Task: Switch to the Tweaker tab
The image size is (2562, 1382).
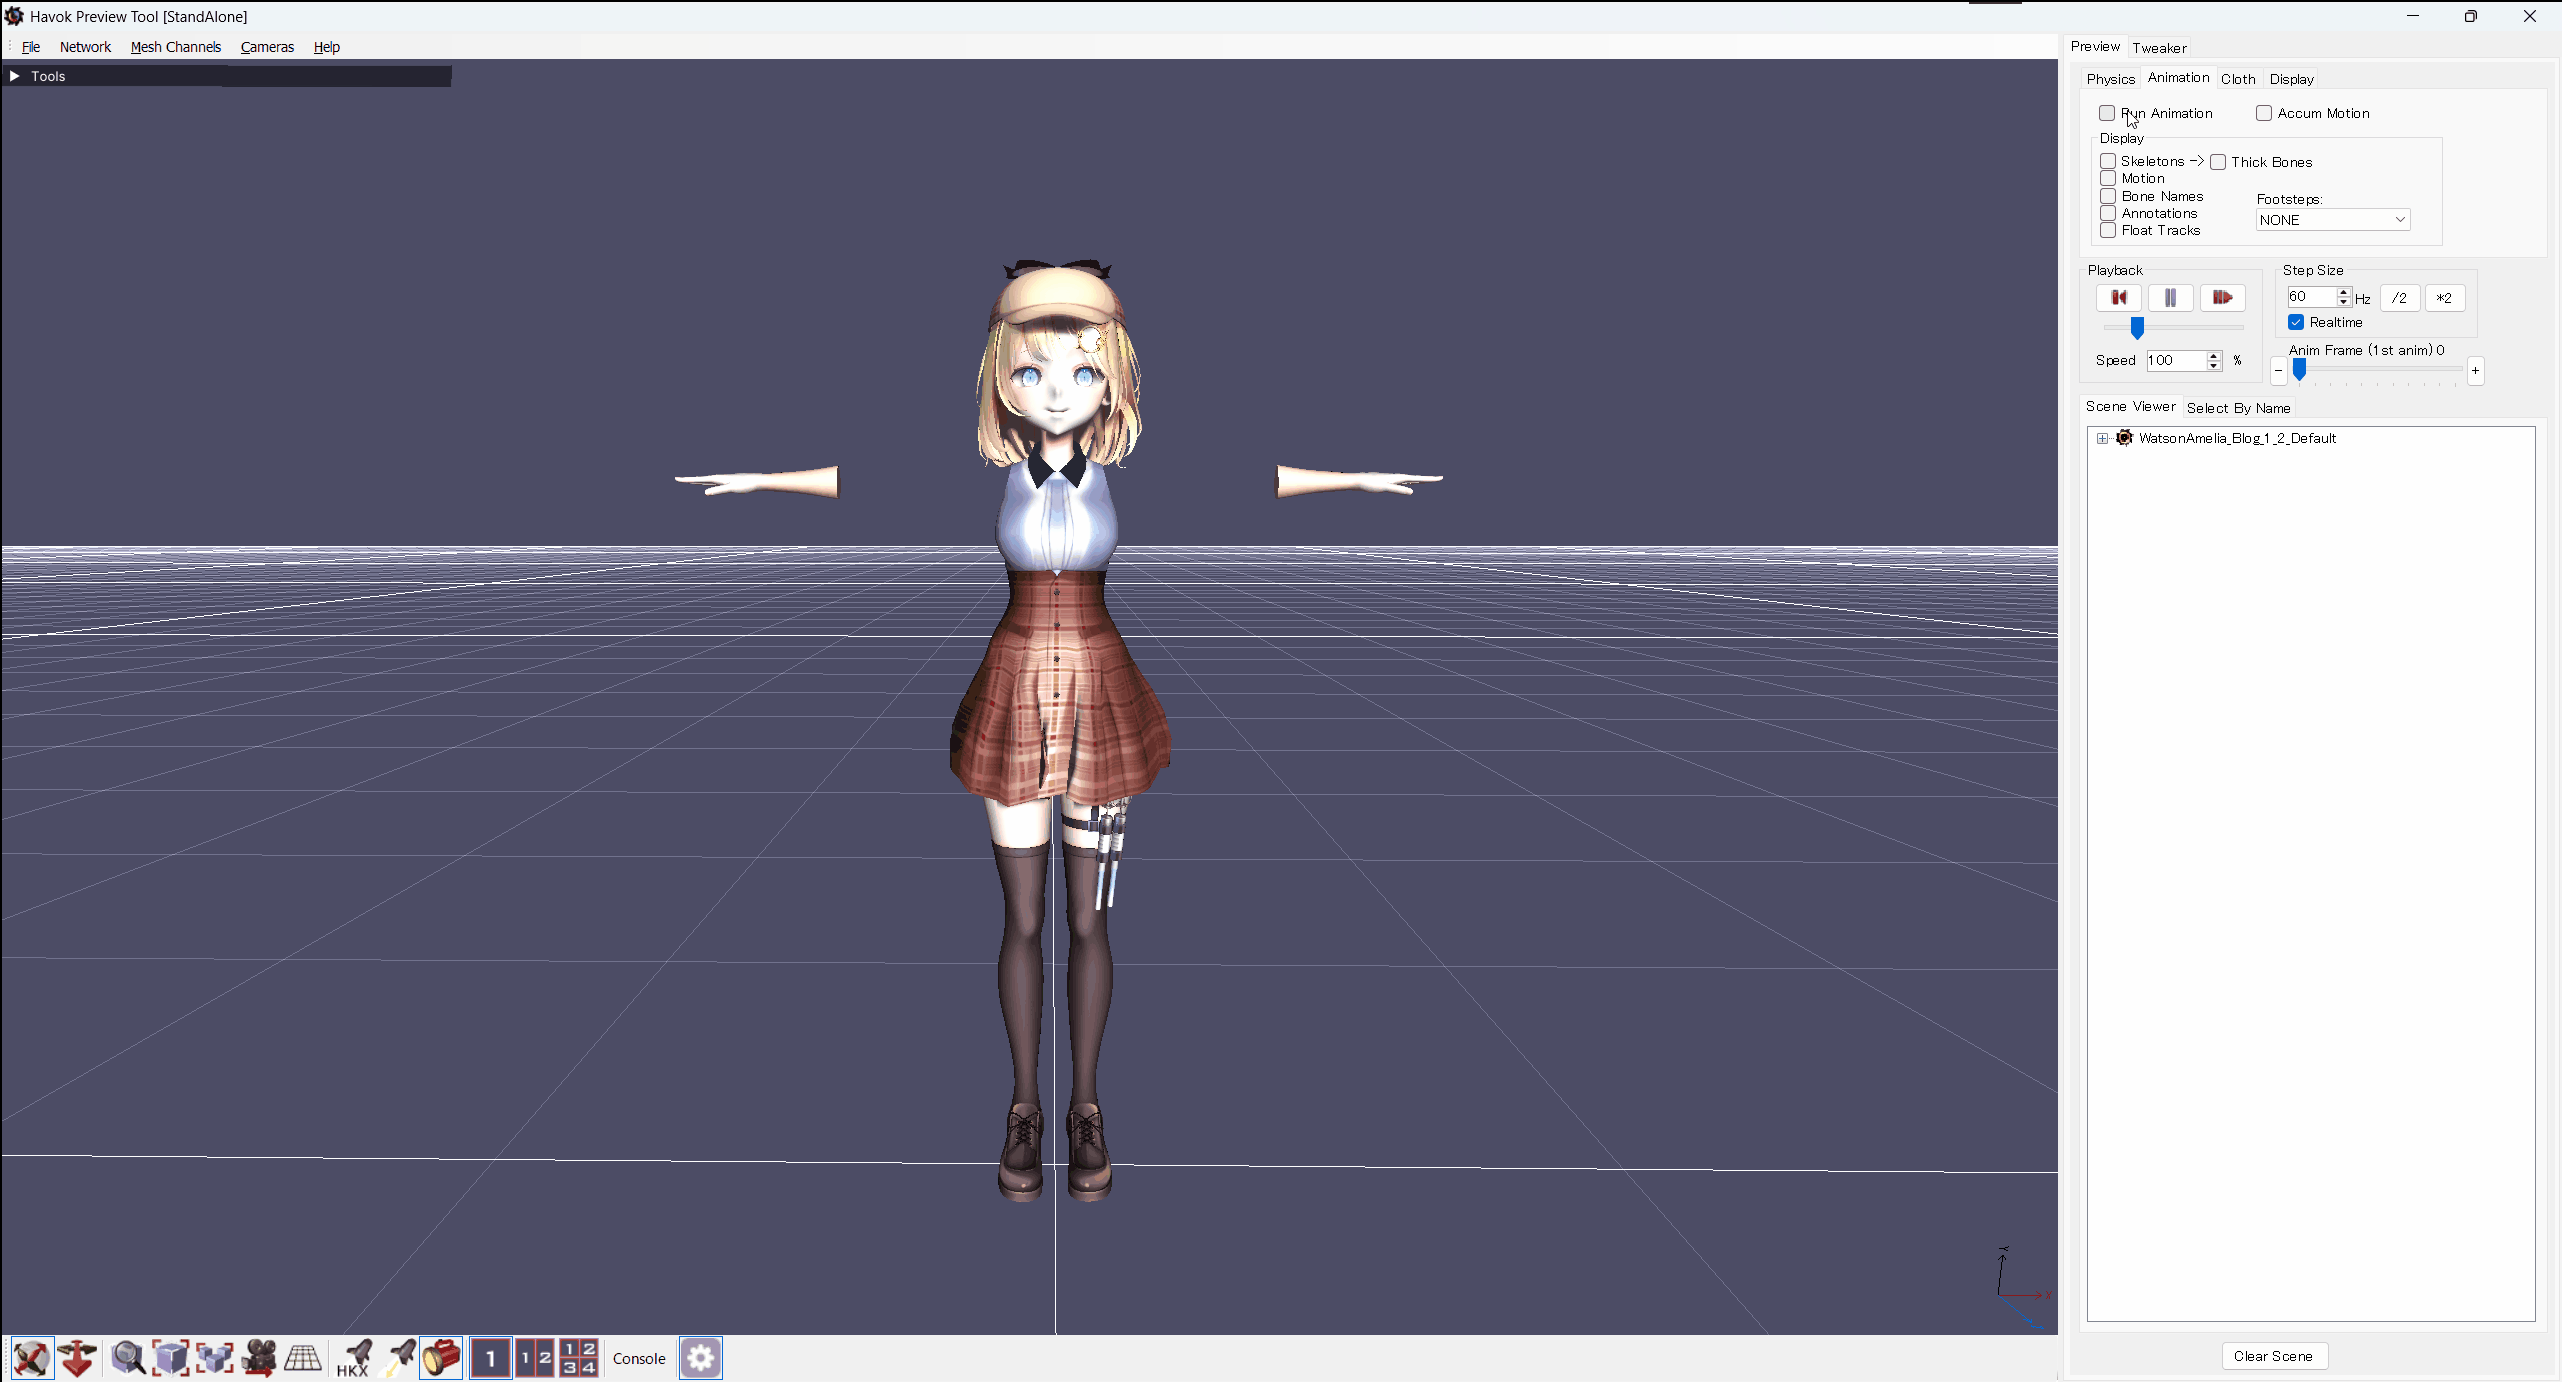Action: click(x=2159, y=48)
